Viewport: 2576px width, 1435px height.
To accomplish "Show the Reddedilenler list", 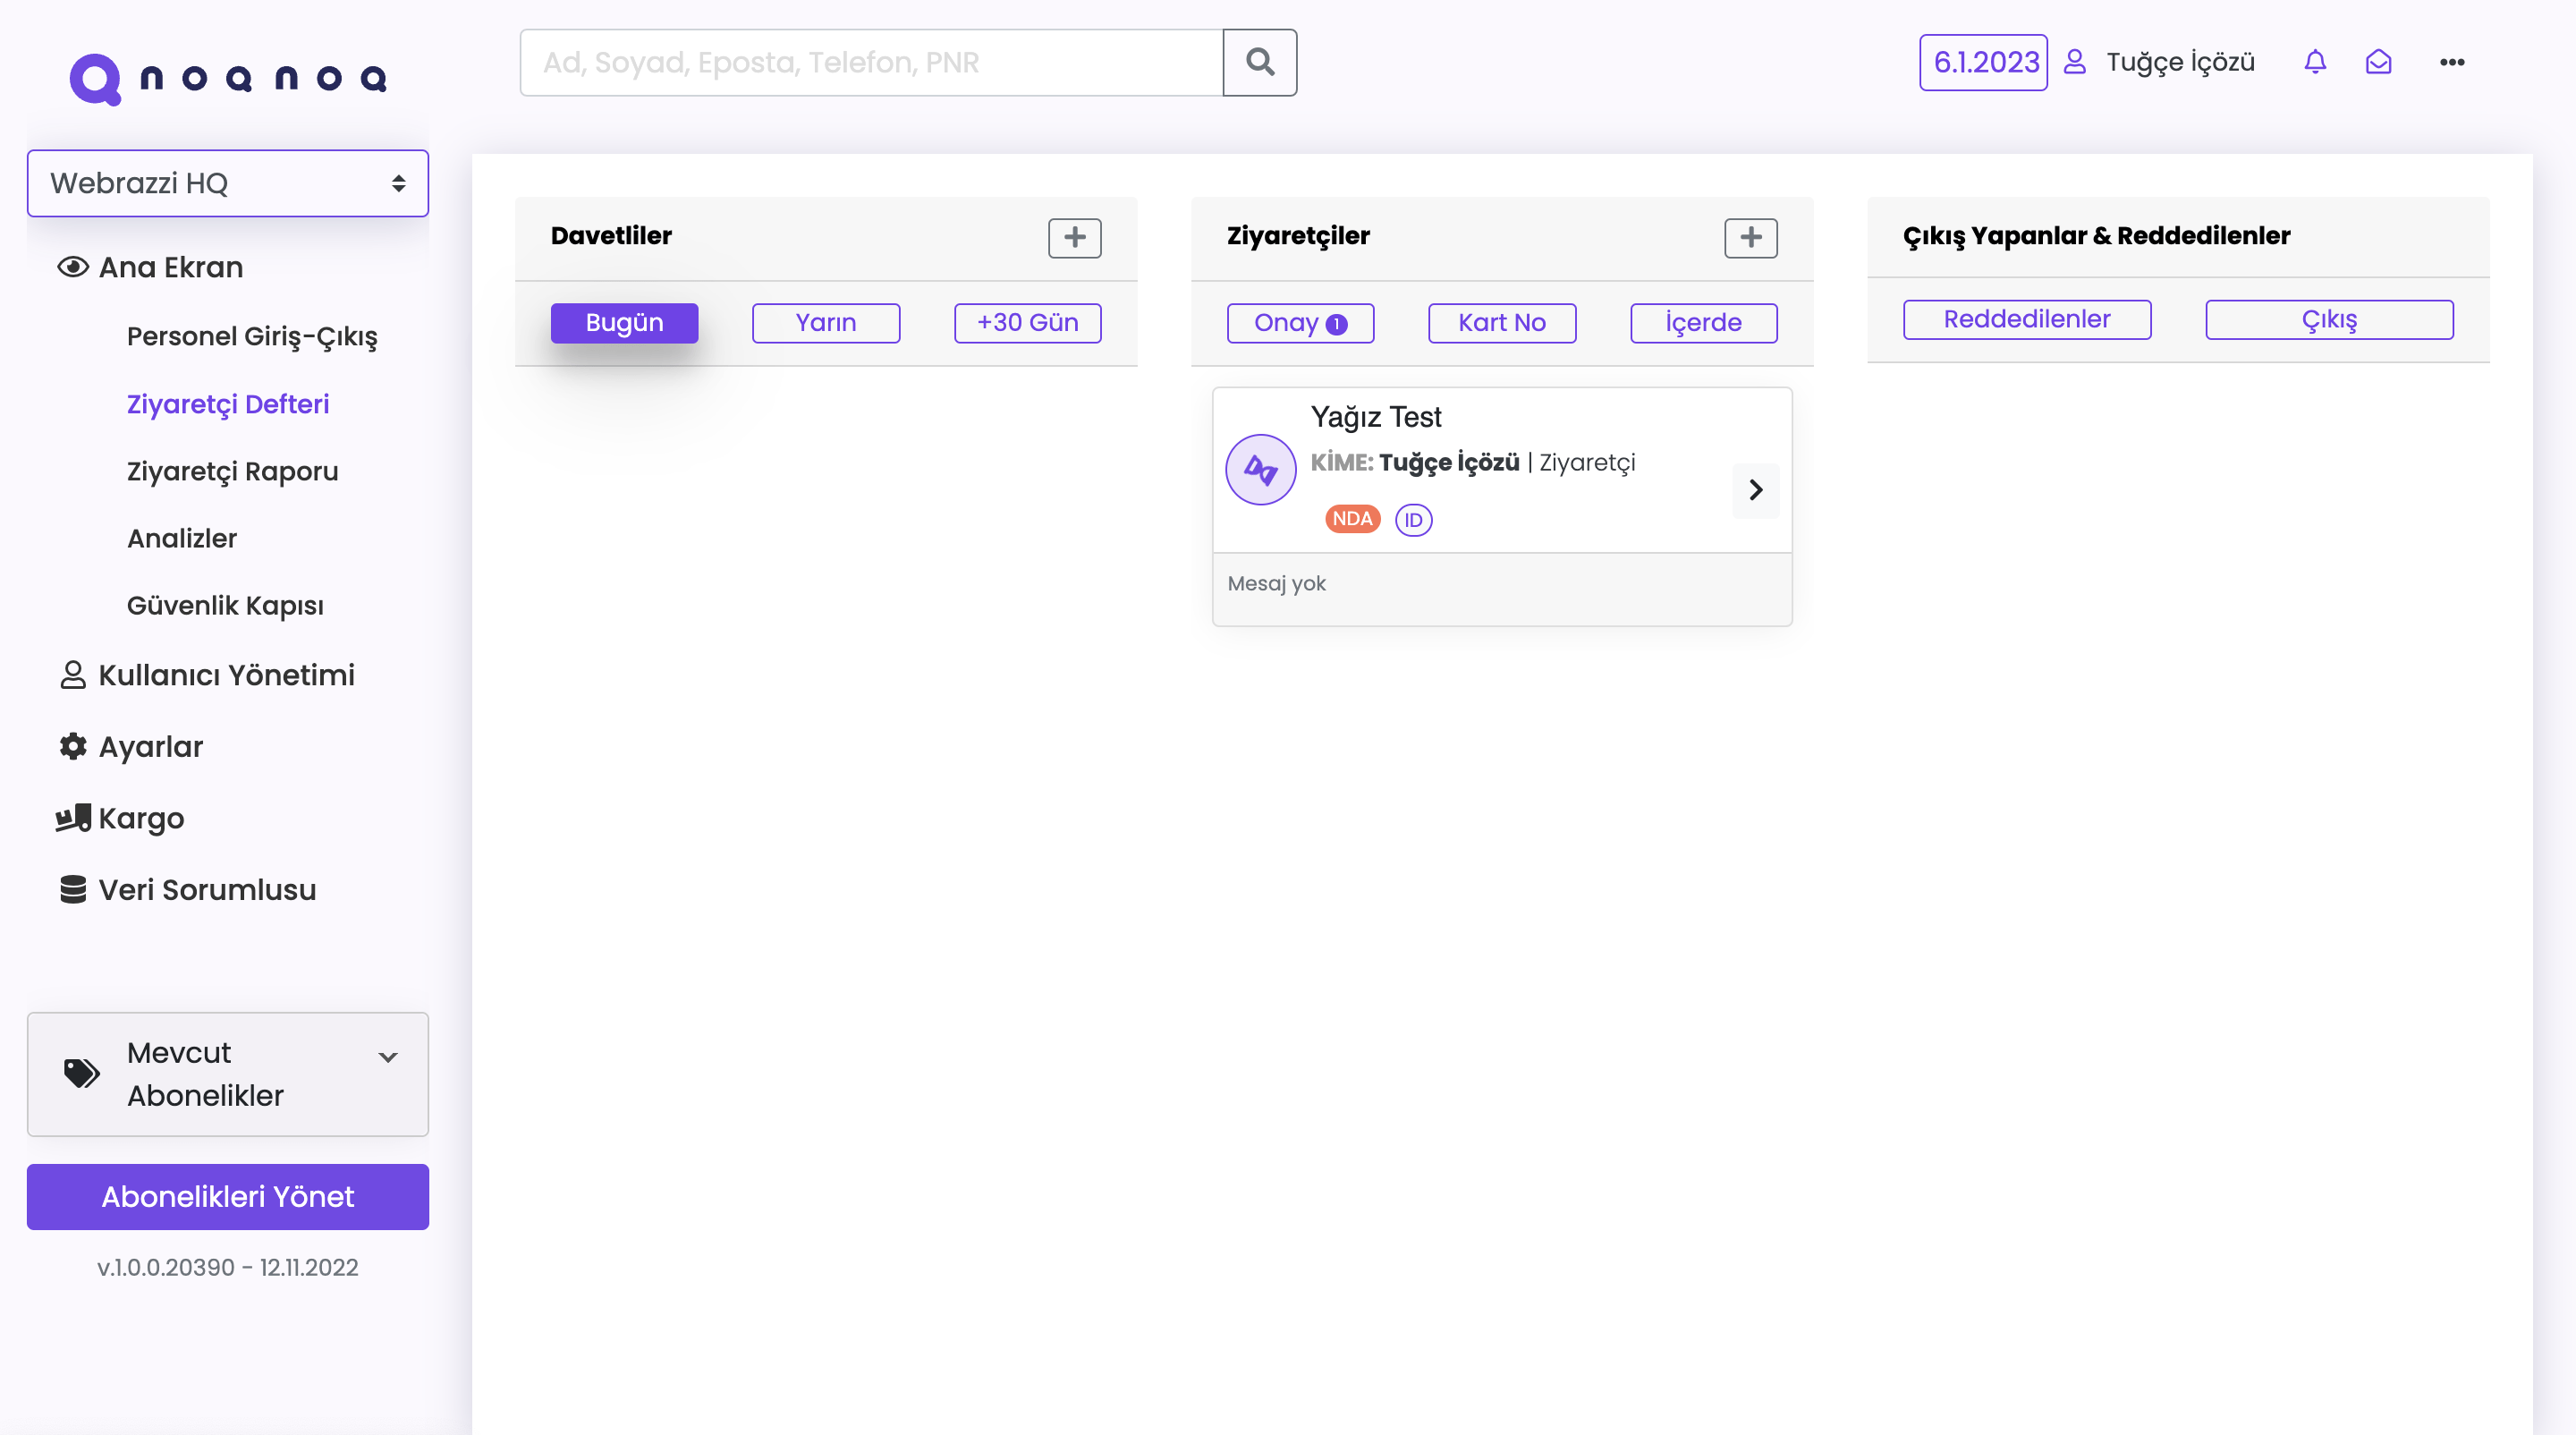I will pyautogui.click(x=2026, y=319).
